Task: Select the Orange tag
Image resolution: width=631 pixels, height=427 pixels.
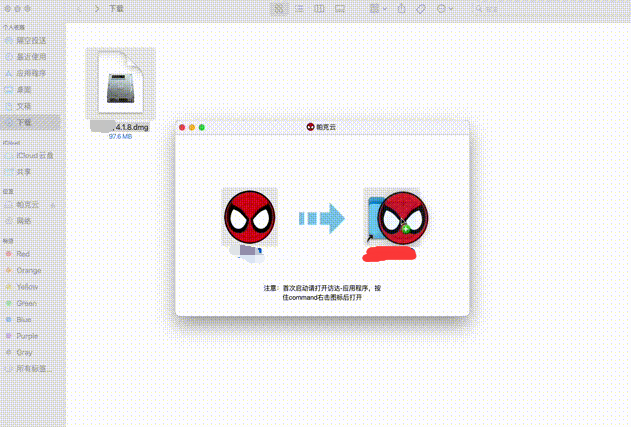Action: tap(31, 270)
